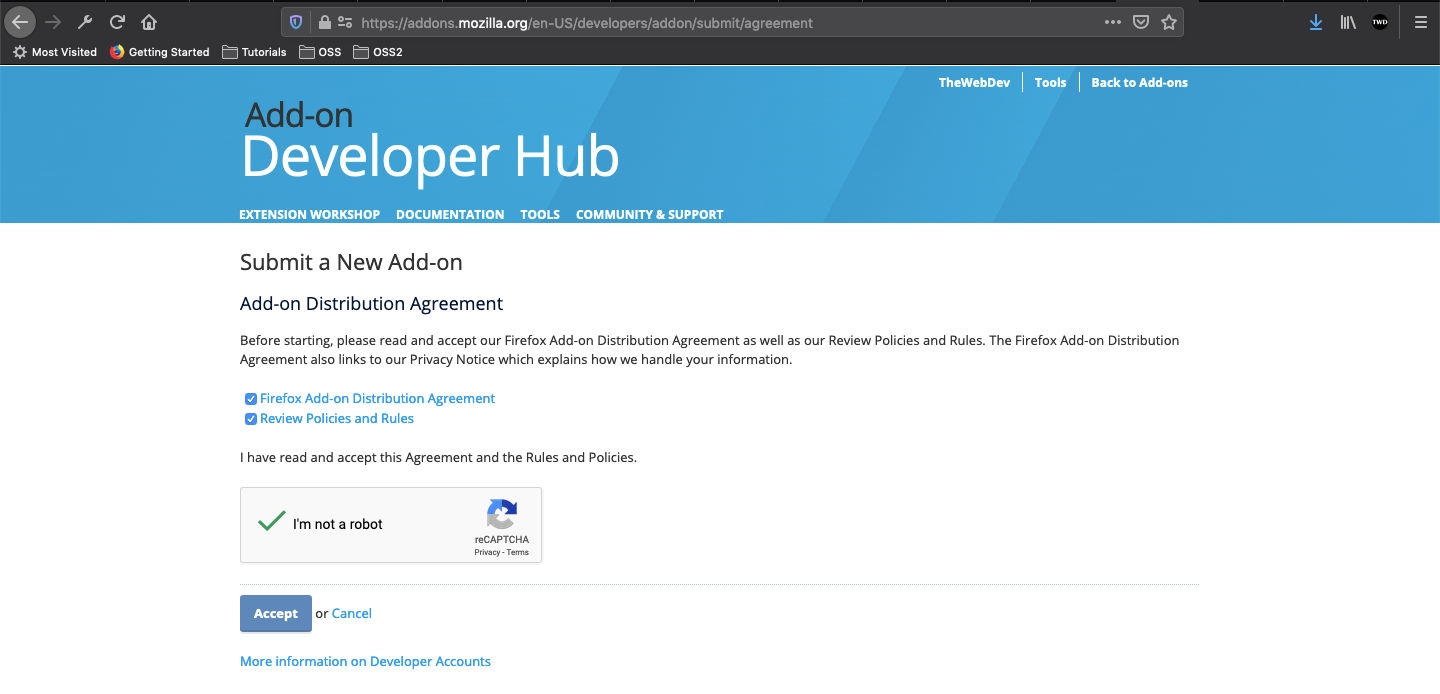Open Firefox Add-on Distribution Agreement link

click(x=377, y=398)
